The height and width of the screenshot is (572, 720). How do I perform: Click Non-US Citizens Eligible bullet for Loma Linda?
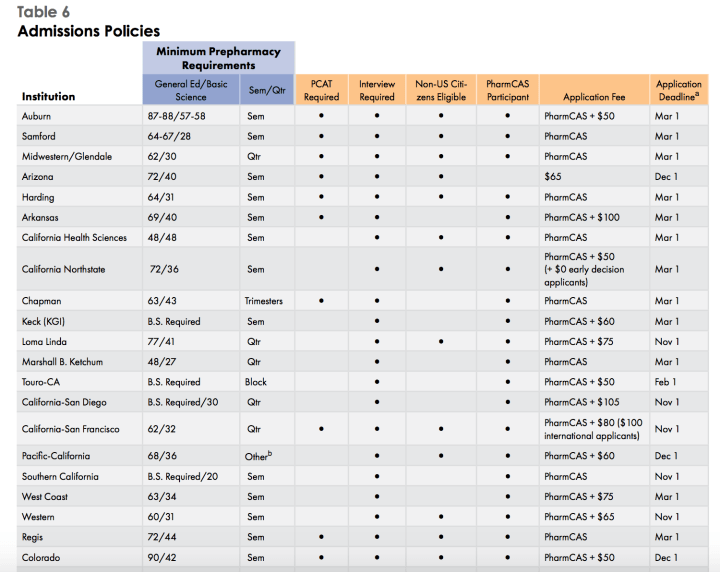point(441,341)
